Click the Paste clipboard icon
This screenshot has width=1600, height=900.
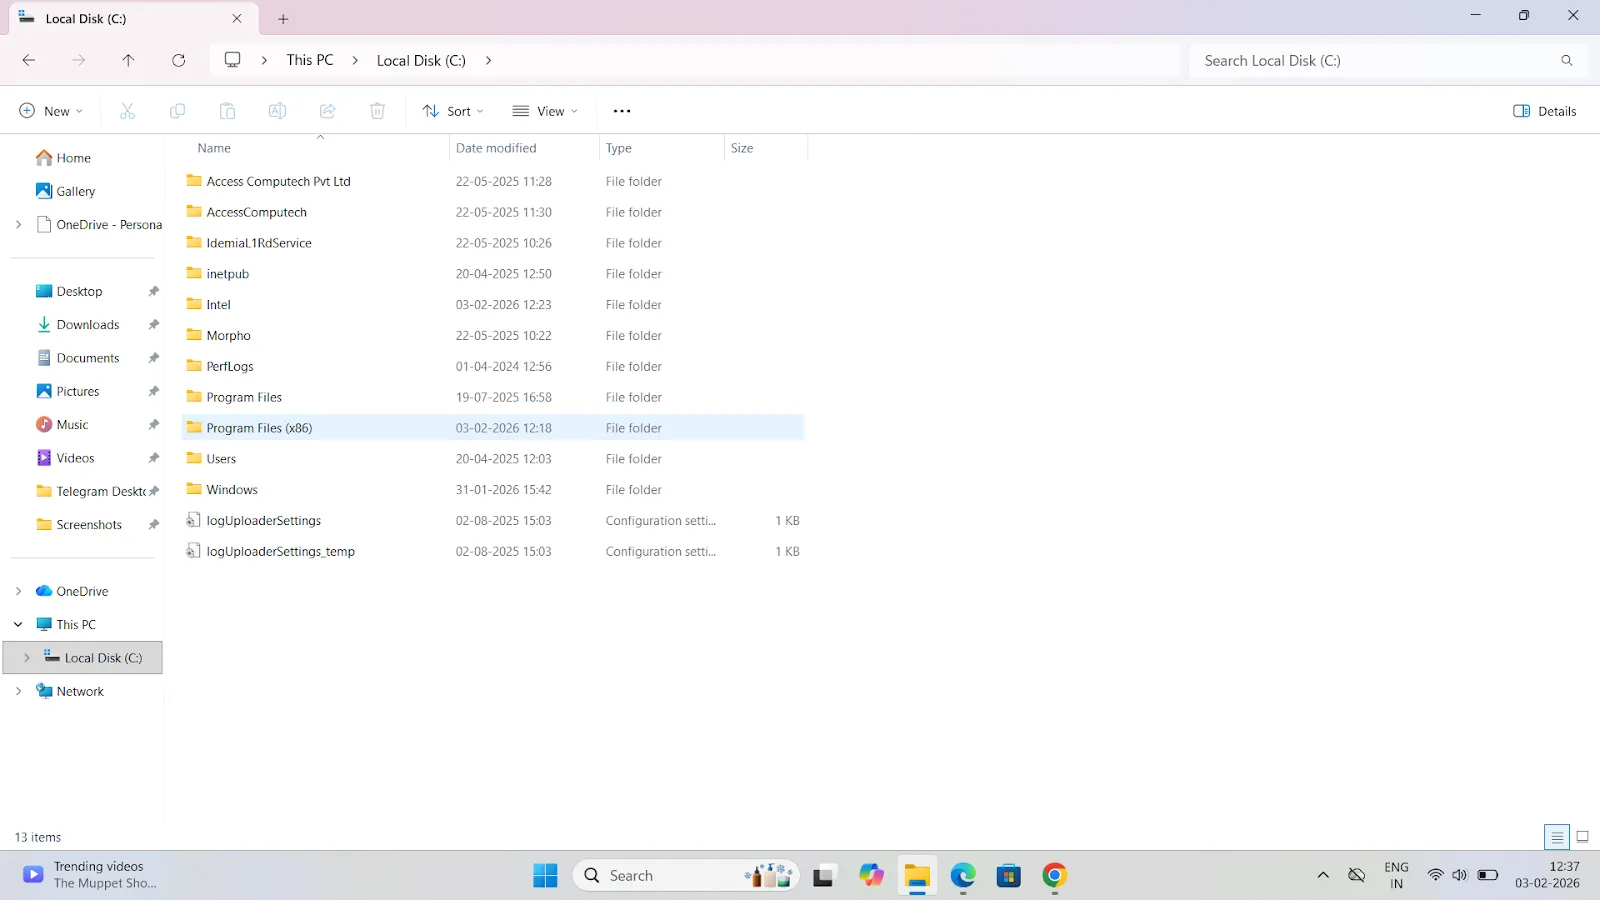pyautogui.click(x=227, y=111)
